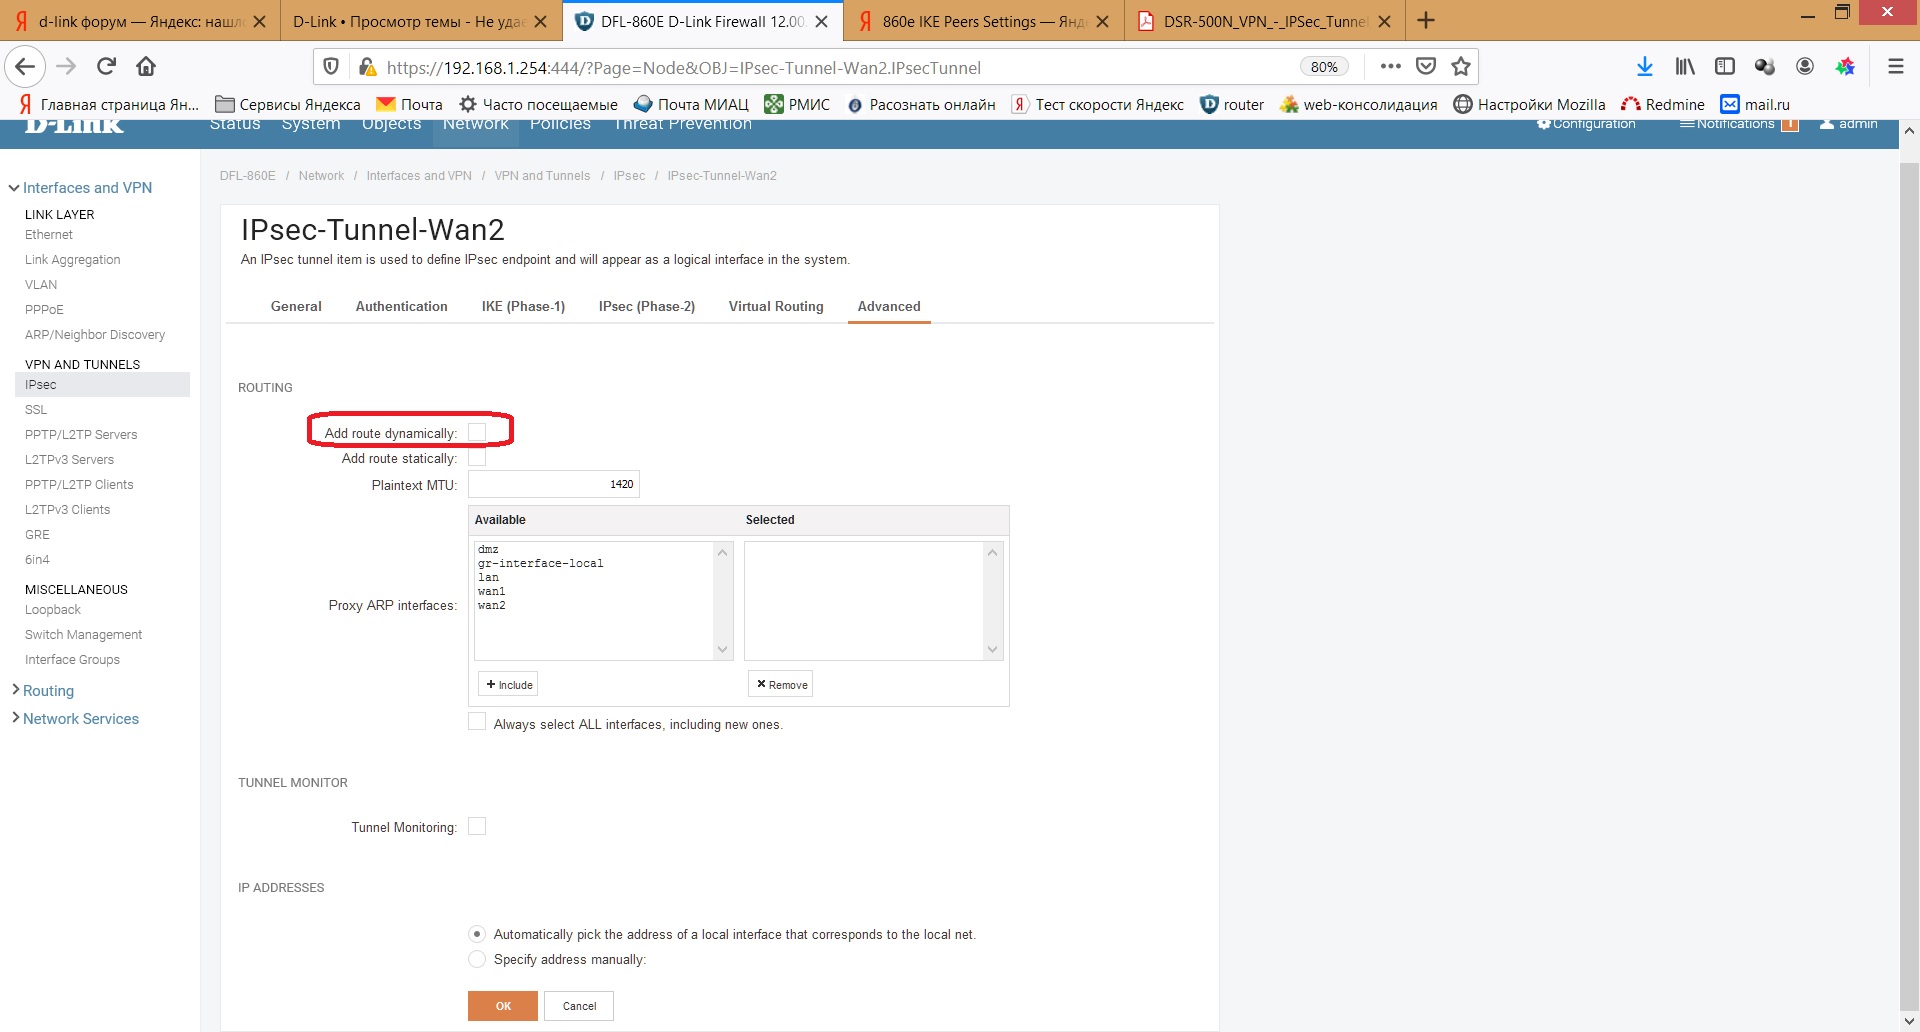Click the Plaintext MTU input field
The image size is (1920, 1032).
(x=553, y=484)
